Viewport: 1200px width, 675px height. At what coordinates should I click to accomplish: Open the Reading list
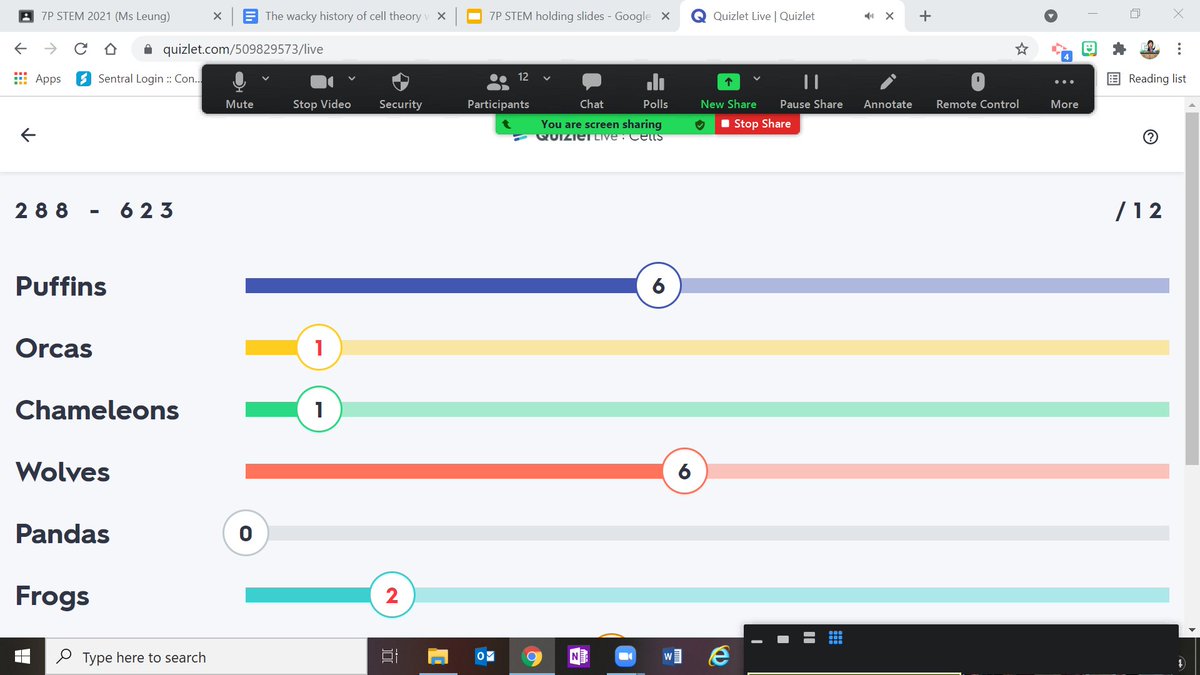[1147, 78]
